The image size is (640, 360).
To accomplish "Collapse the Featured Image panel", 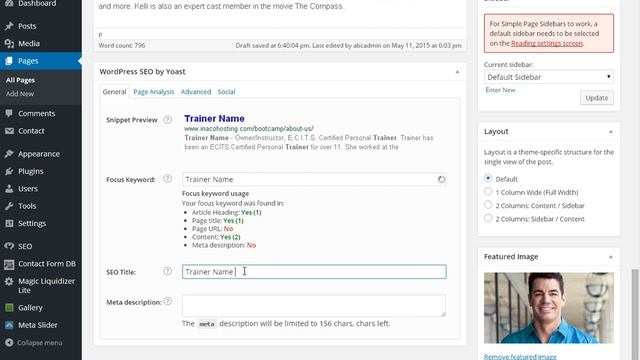I will (x=611, y=257).
